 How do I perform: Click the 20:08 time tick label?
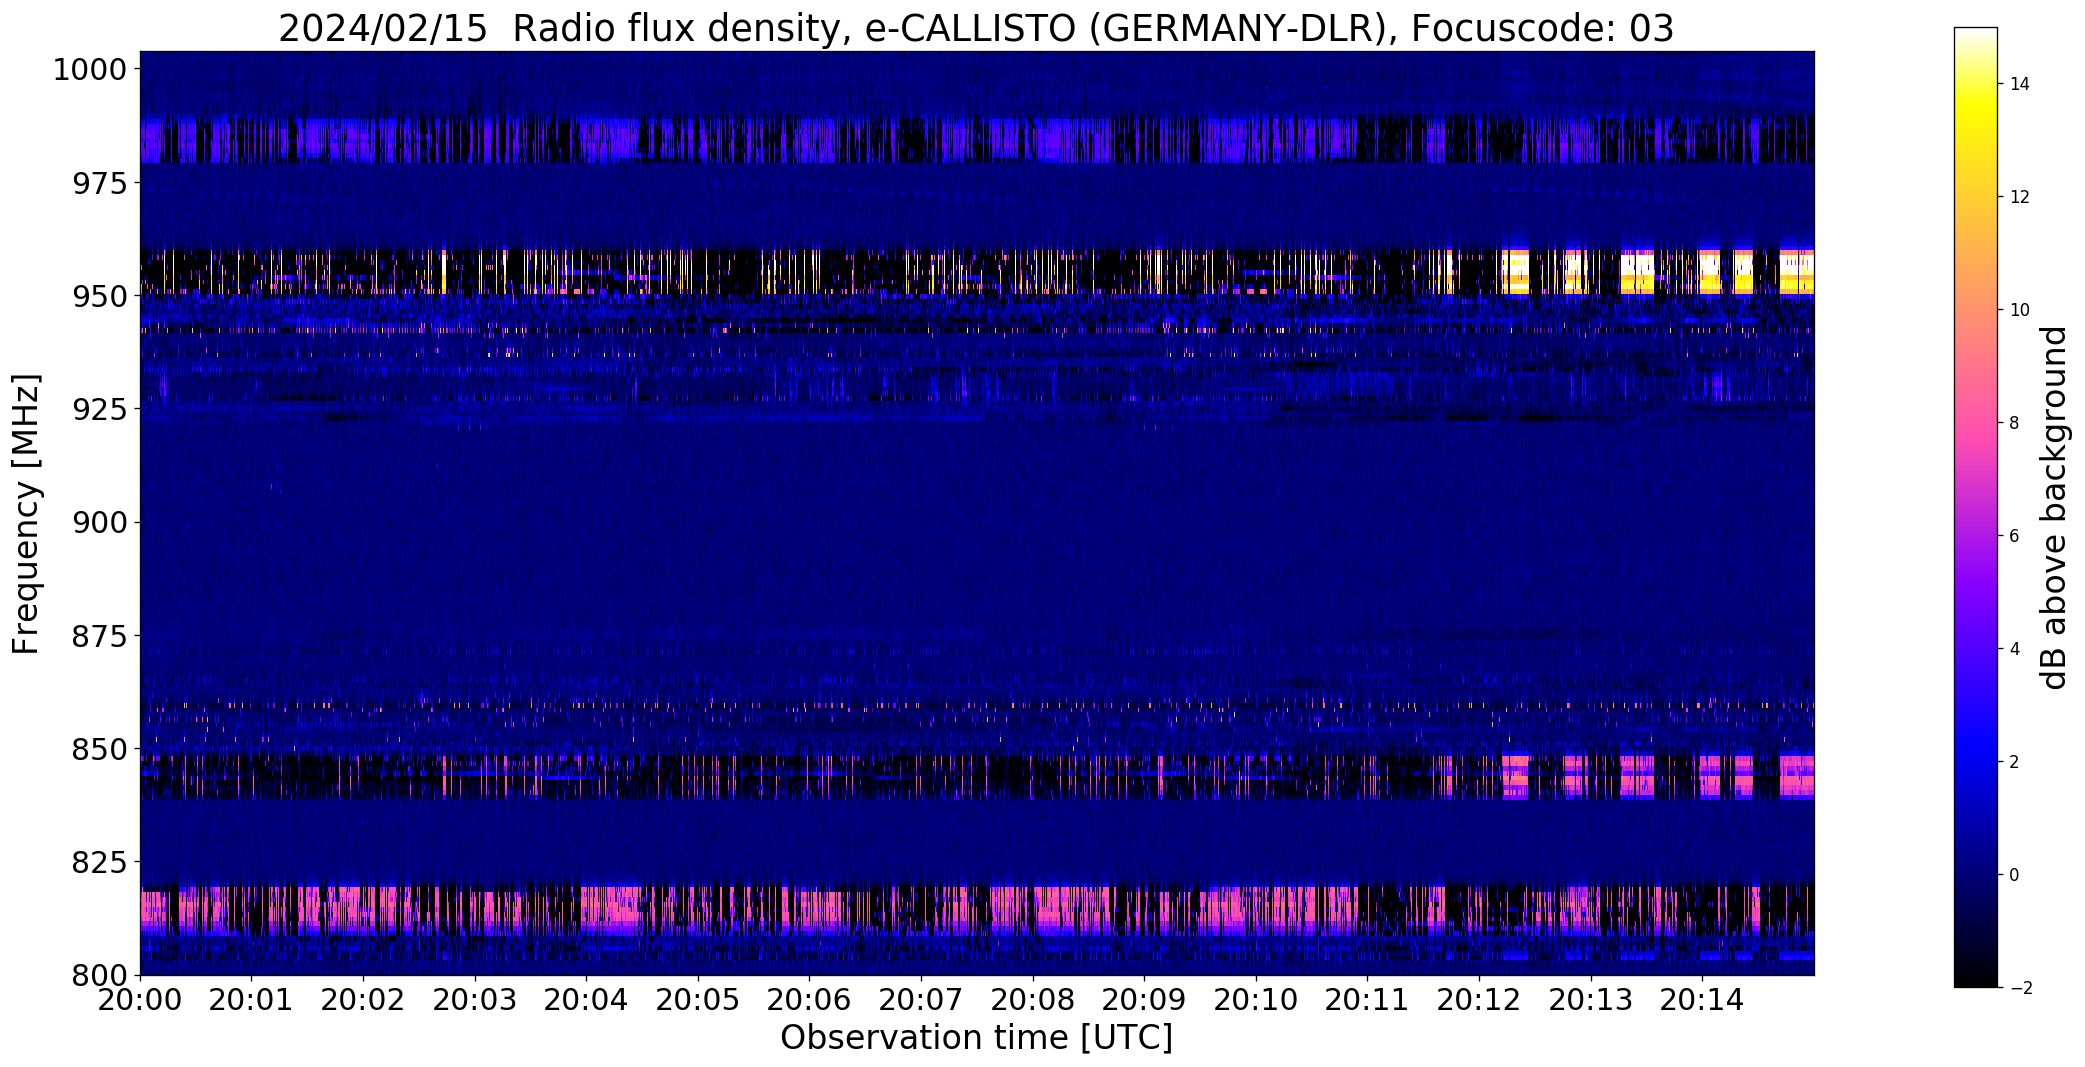1033,999
